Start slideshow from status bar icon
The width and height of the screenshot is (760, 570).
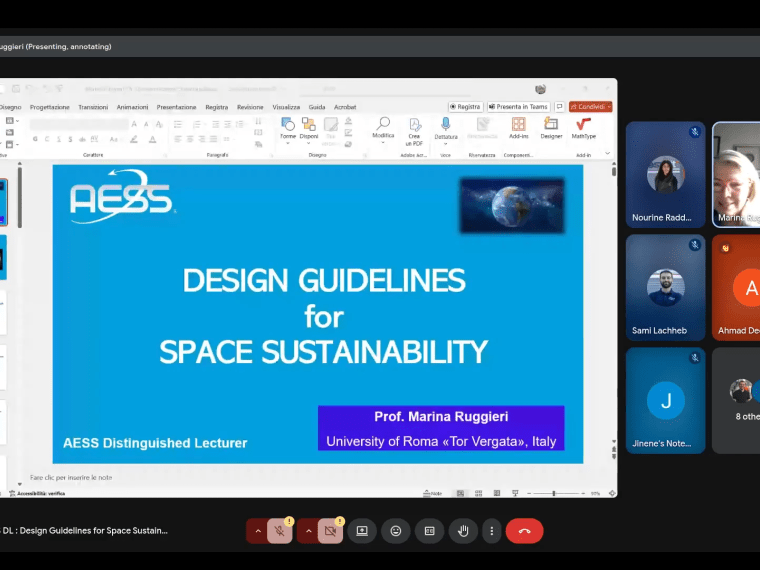click(515, 493)
